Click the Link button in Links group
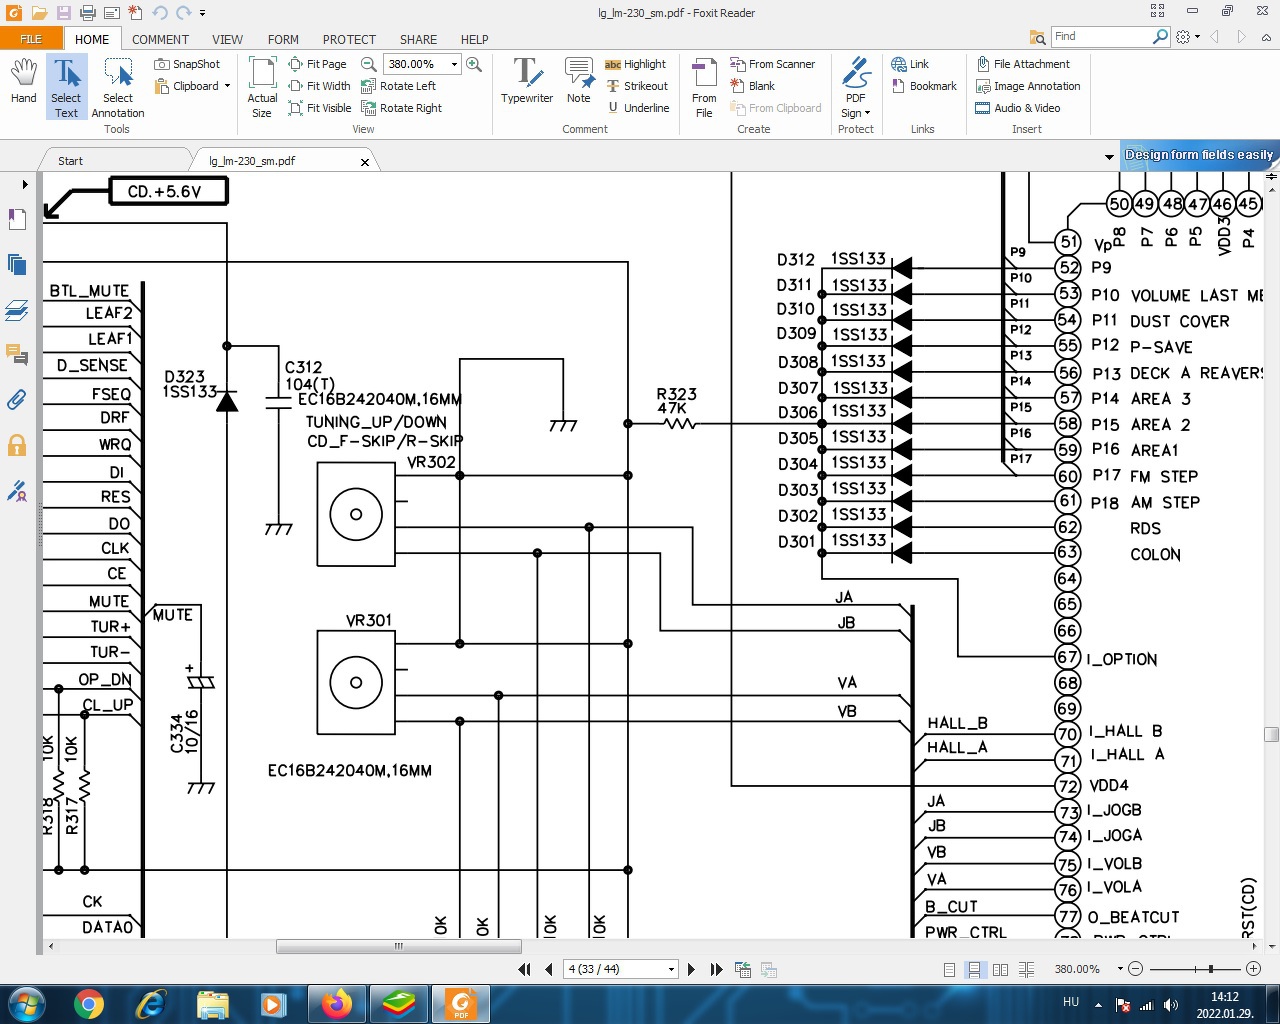The image size is (1280, 1024). click(910, 64)
